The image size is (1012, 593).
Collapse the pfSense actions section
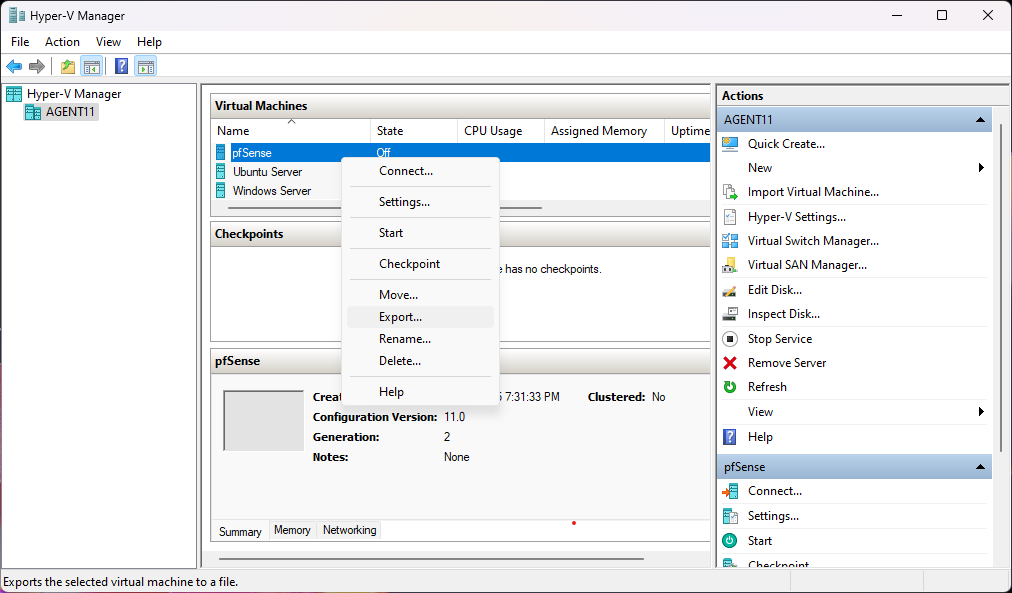[981, 467]
